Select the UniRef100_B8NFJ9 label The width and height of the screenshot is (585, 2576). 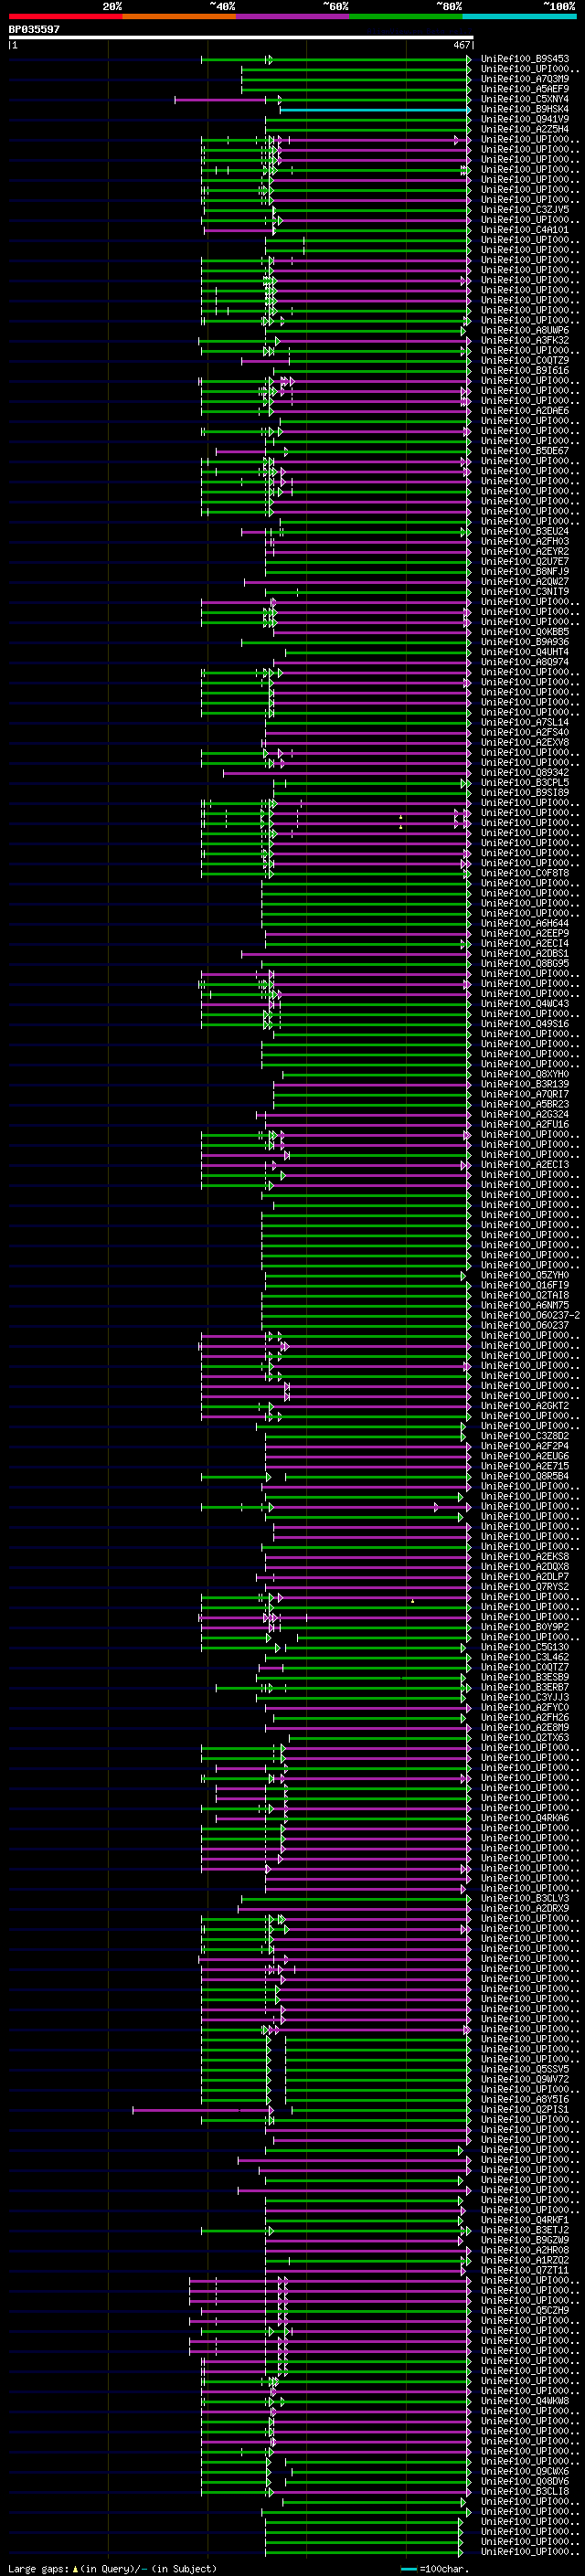pyautogui.click(x=525, y=572)
